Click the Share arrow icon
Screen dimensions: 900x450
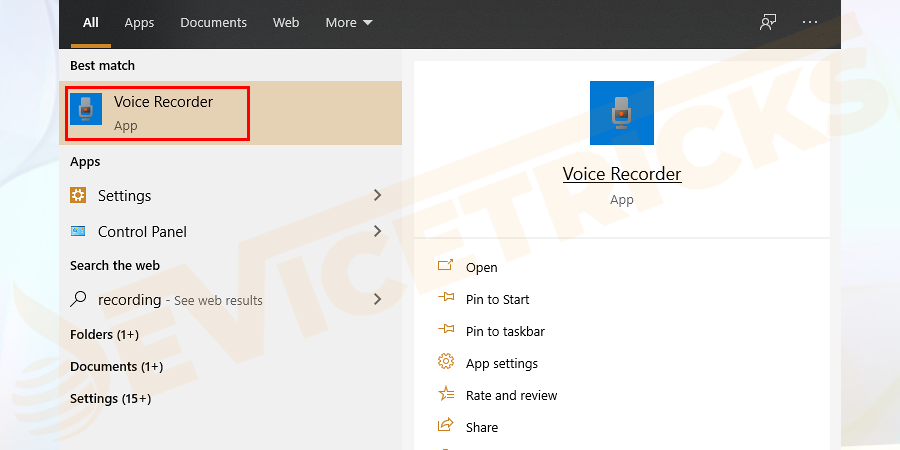(x=445, y=425)
